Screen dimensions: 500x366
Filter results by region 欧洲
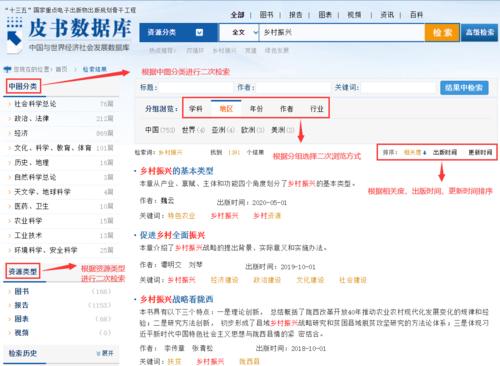[x=253, y=130]
